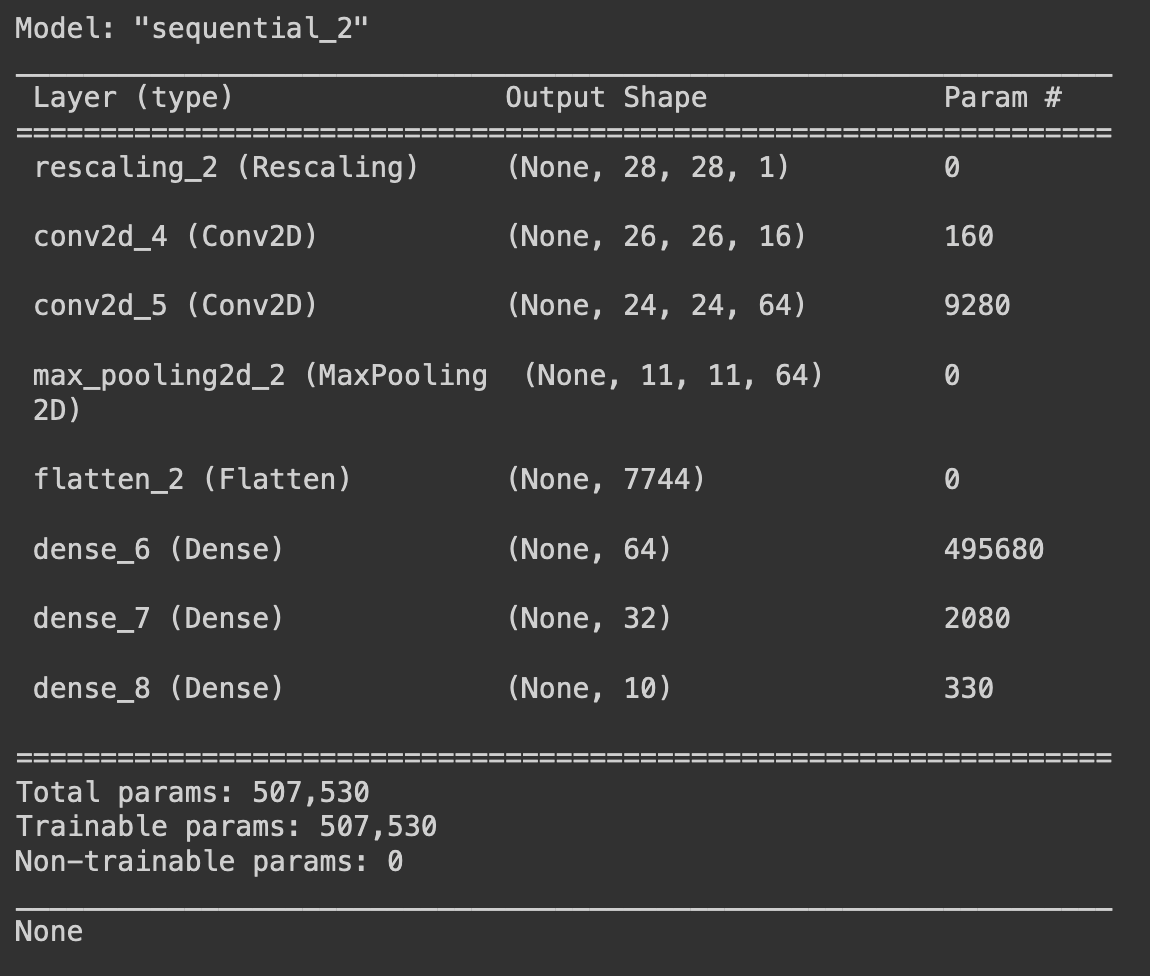Click the dense_6 (Dense) layer name
The width and height of the screenshot is (1150, 976).
(158, 549)
